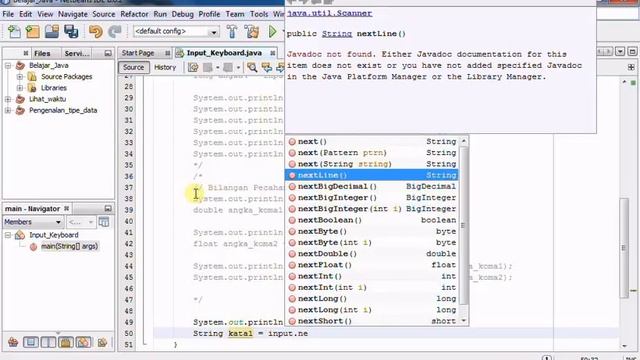Click the Open Project toolbar icon

point(52,31)
